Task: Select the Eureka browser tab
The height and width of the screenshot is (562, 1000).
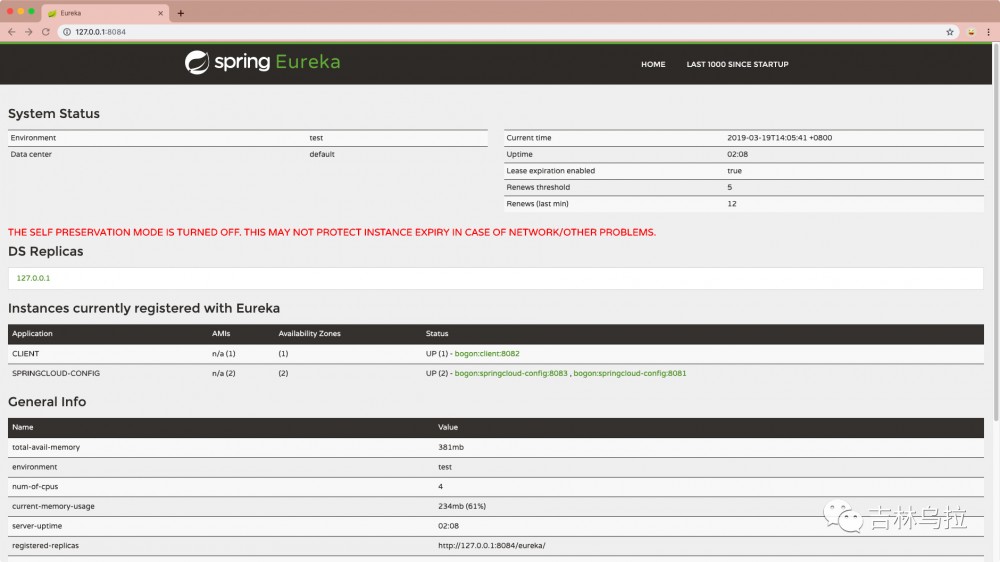Action: 105,13
